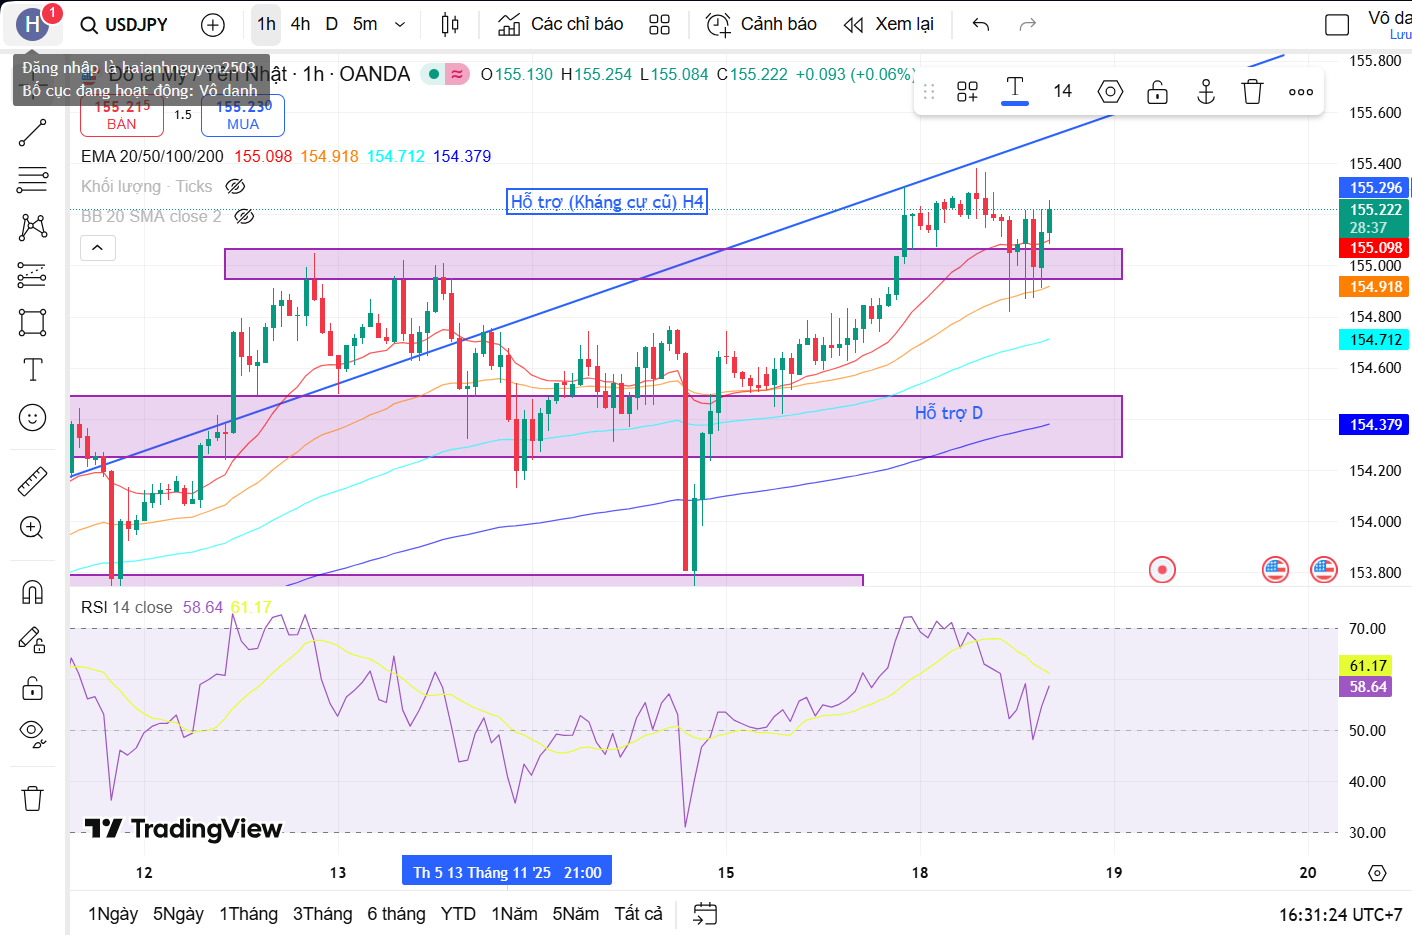Show the hidden BB 20 SMA indicator
The width and height of the screenshot is (1412, 935).
pyautogui.click(x=244, y=216)
